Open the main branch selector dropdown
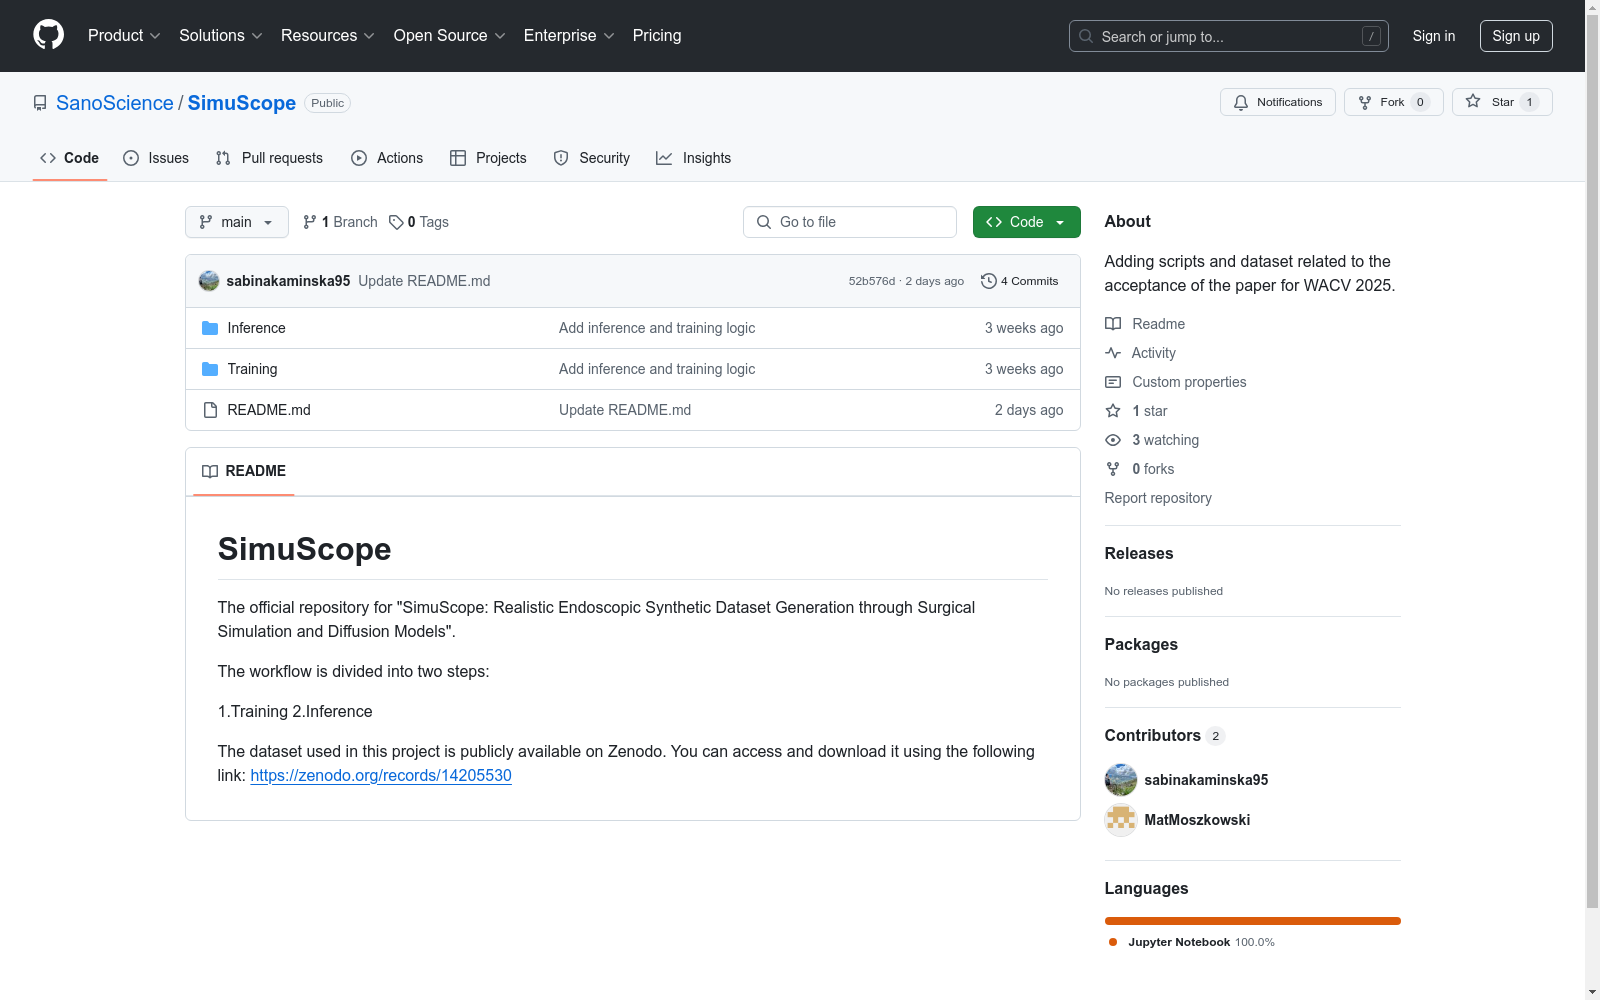 [x=237, y=222]
